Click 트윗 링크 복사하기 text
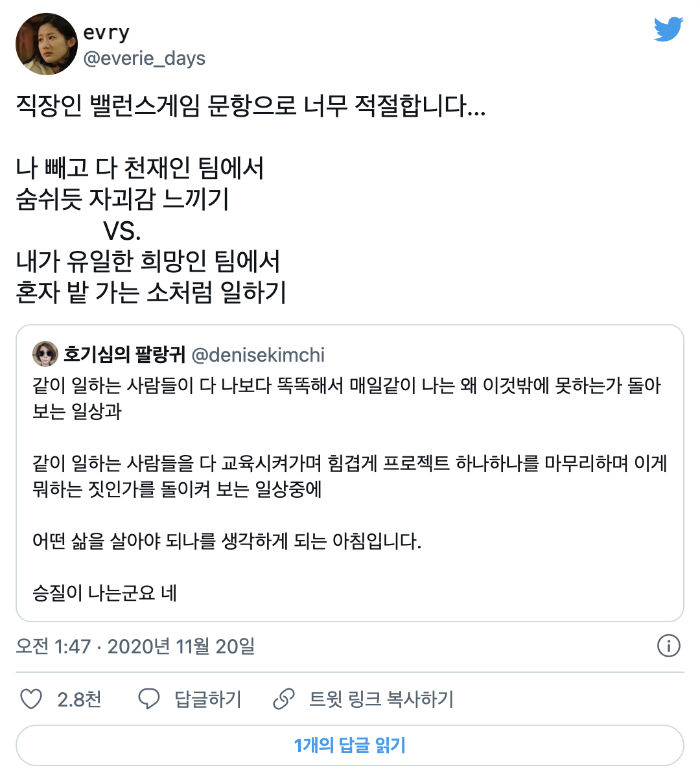The image size is (700, 783). point(381,699)
